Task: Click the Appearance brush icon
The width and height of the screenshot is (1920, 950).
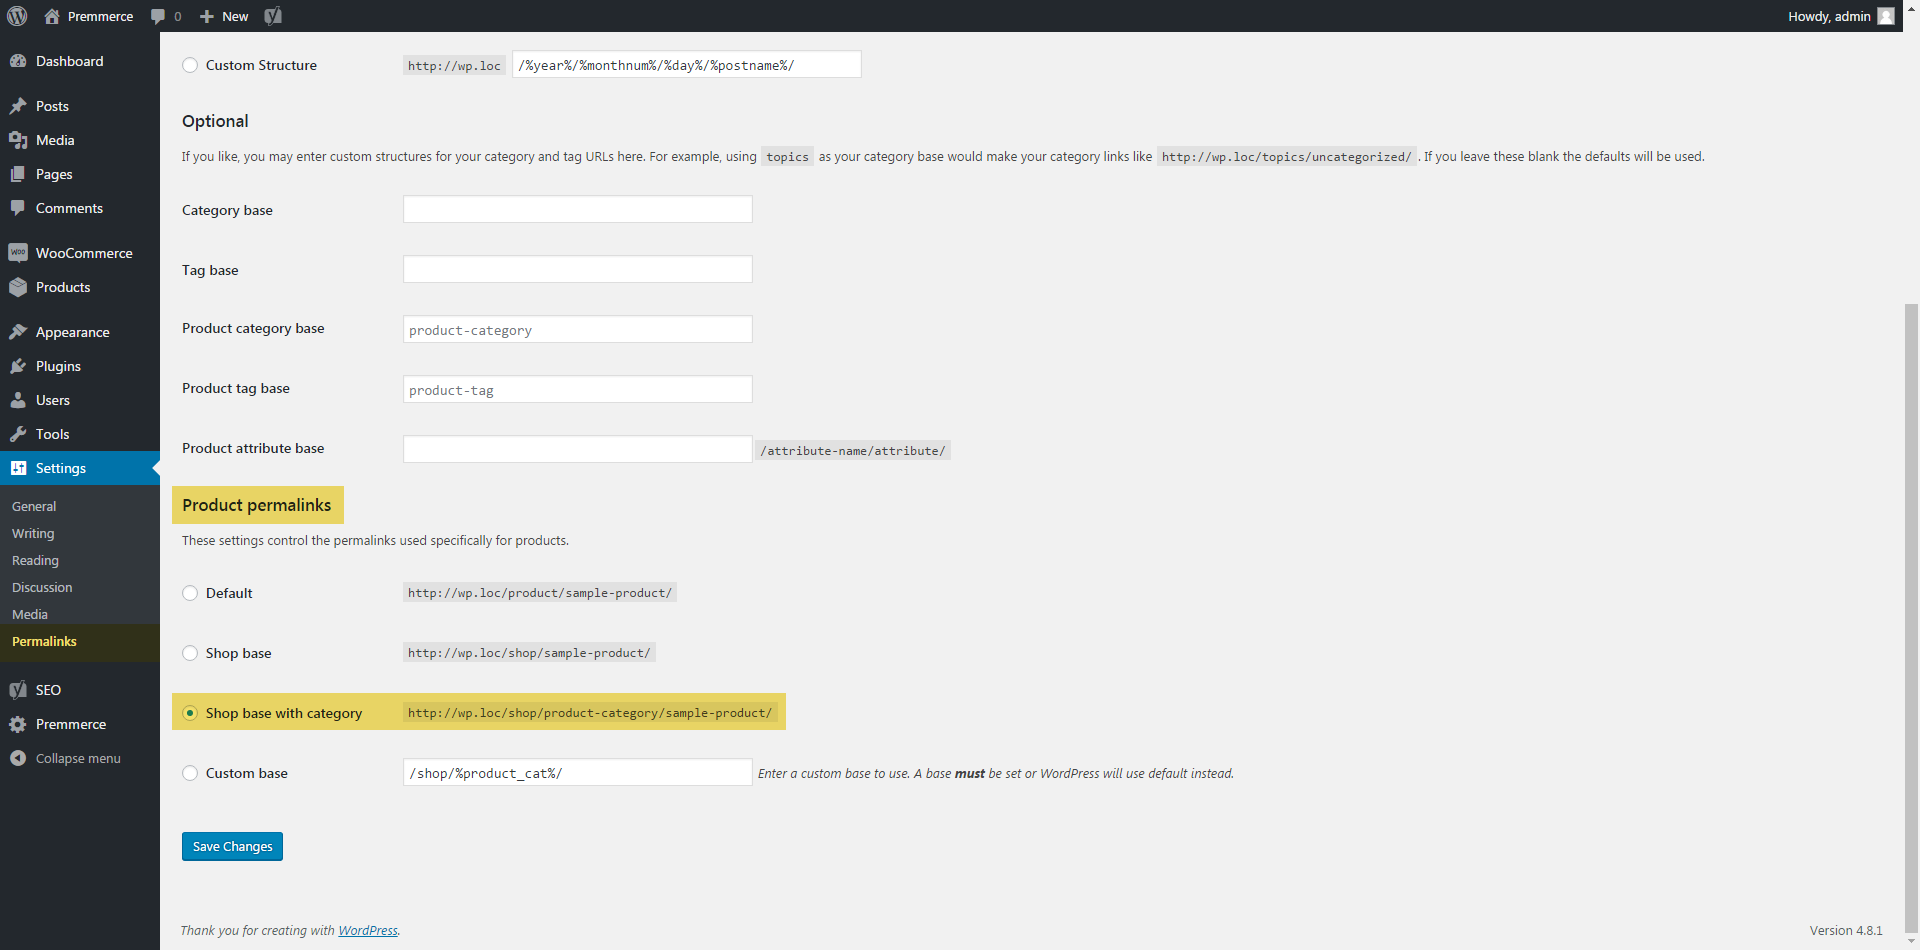Action: click(18, 332)
